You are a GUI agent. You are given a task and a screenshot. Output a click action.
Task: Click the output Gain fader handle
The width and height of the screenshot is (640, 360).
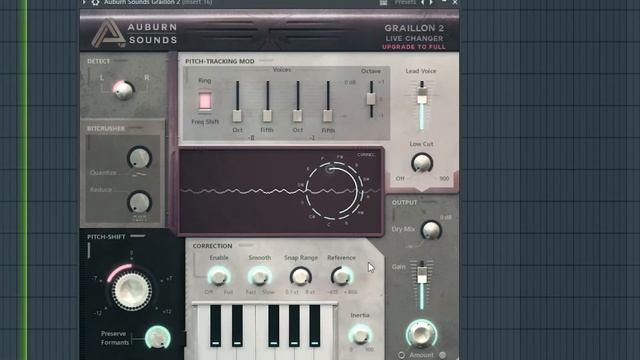[422, 275]
